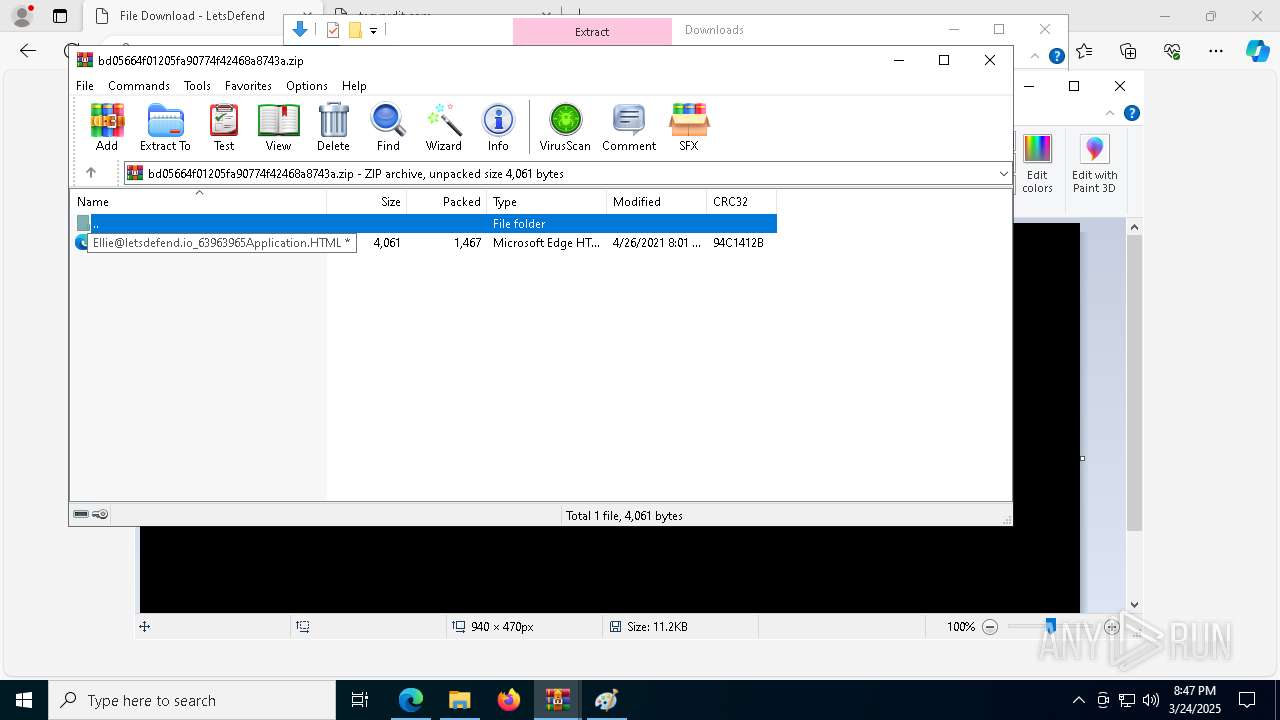
Task: Click zoom out minus button in Paint
Action: click(x=990, y=627)
